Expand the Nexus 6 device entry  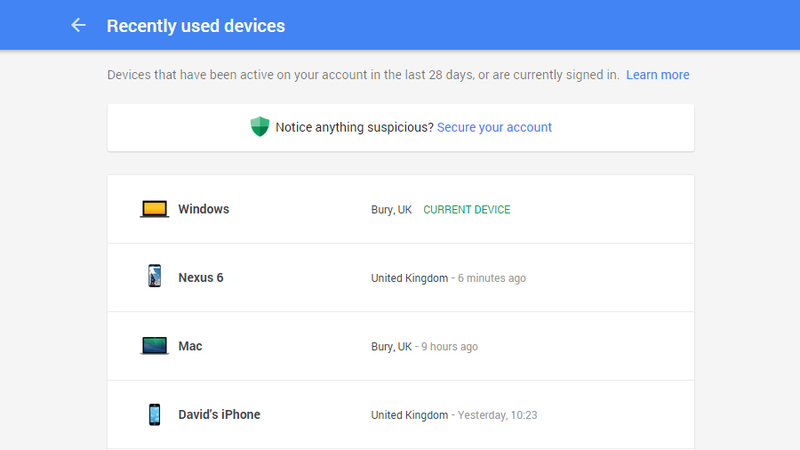pos(401,278)
